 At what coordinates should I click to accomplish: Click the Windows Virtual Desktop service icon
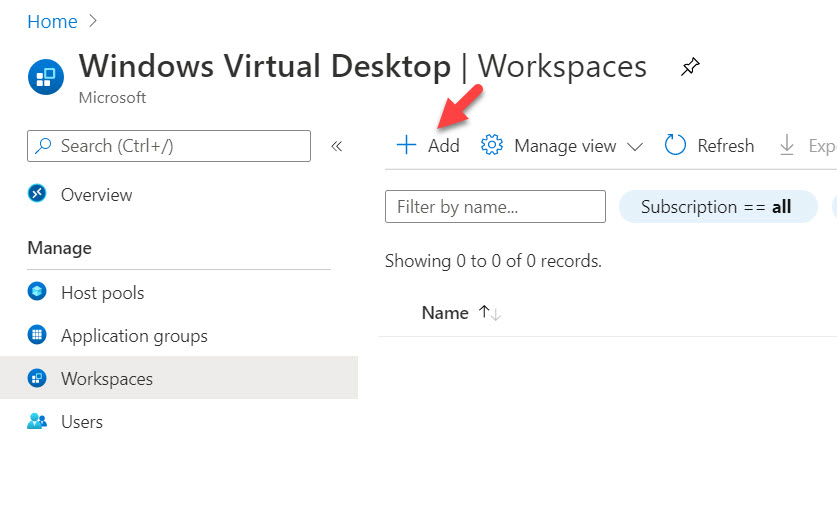click(x=46, y=77)
